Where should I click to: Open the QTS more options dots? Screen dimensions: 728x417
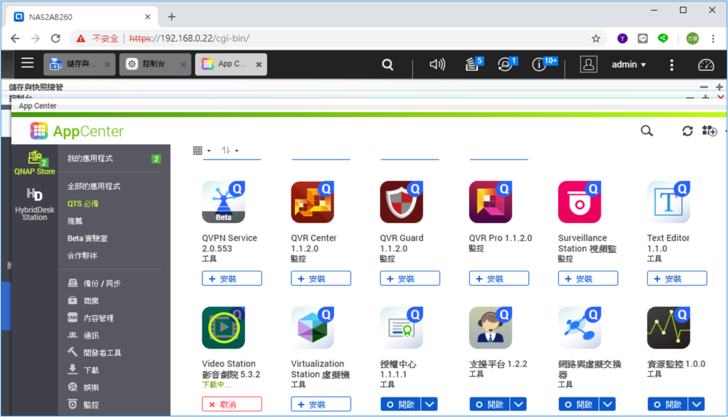[x=671, y=65]
